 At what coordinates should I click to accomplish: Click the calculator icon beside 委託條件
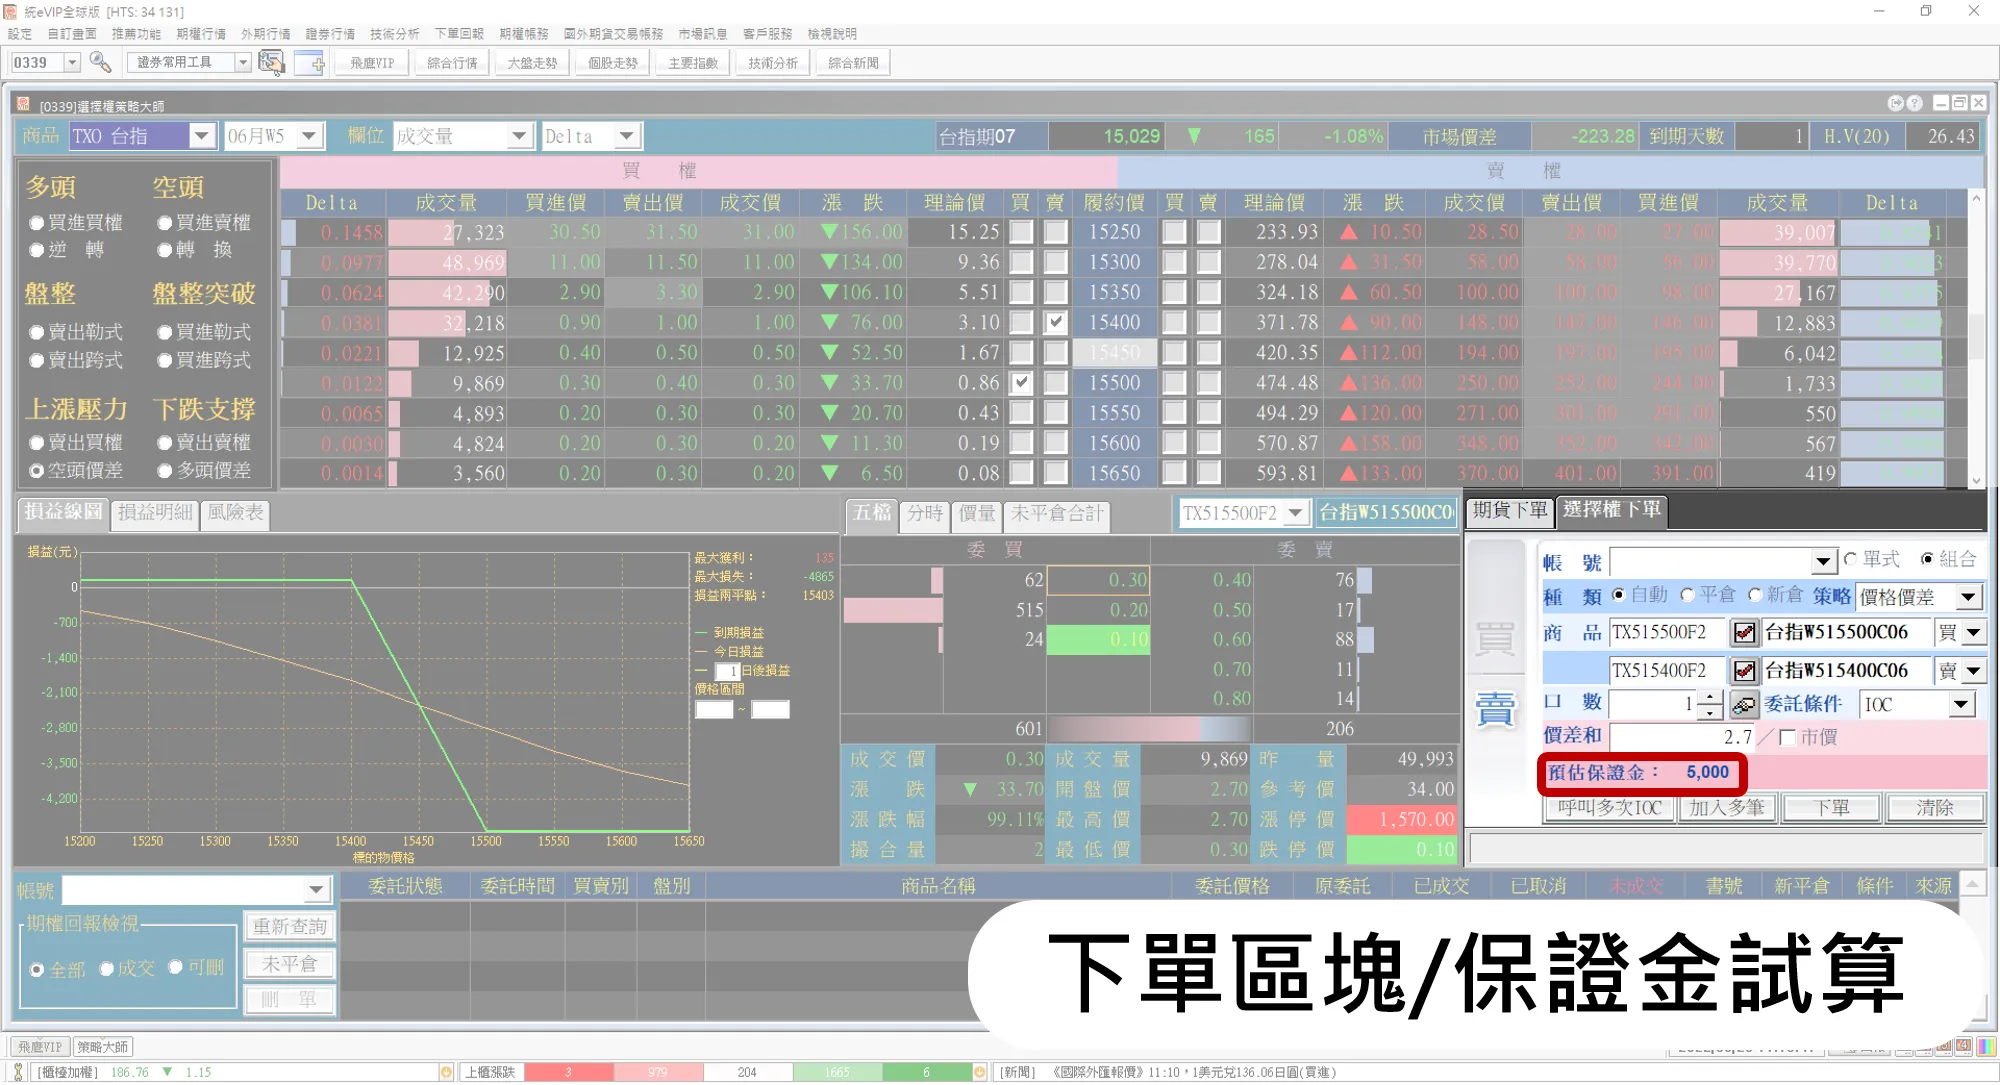(x=1744, y=705)
